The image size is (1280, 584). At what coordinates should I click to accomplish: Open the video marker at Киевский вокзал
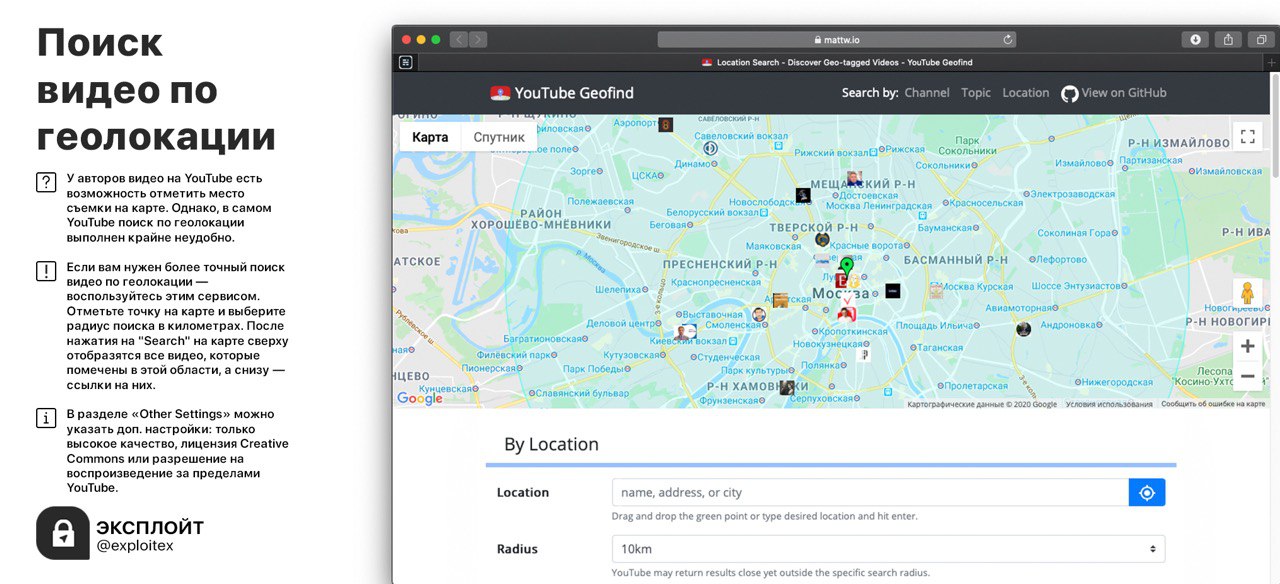(685, 332)
